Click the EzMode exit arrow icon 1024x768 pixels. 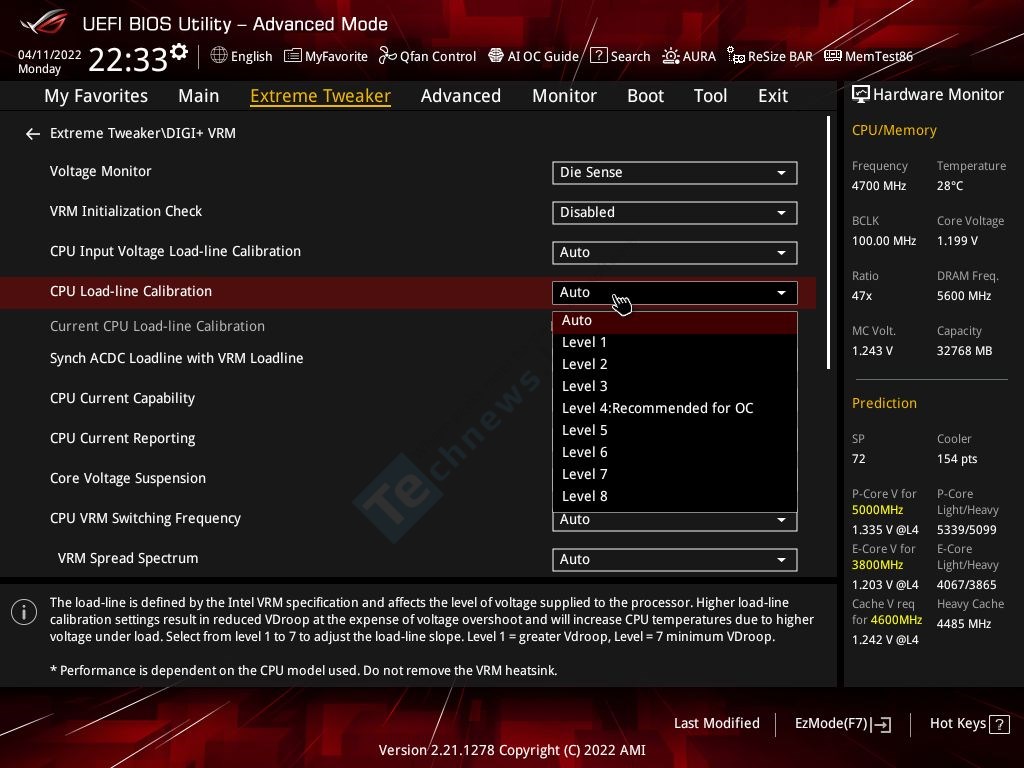(x=882, y=724)
